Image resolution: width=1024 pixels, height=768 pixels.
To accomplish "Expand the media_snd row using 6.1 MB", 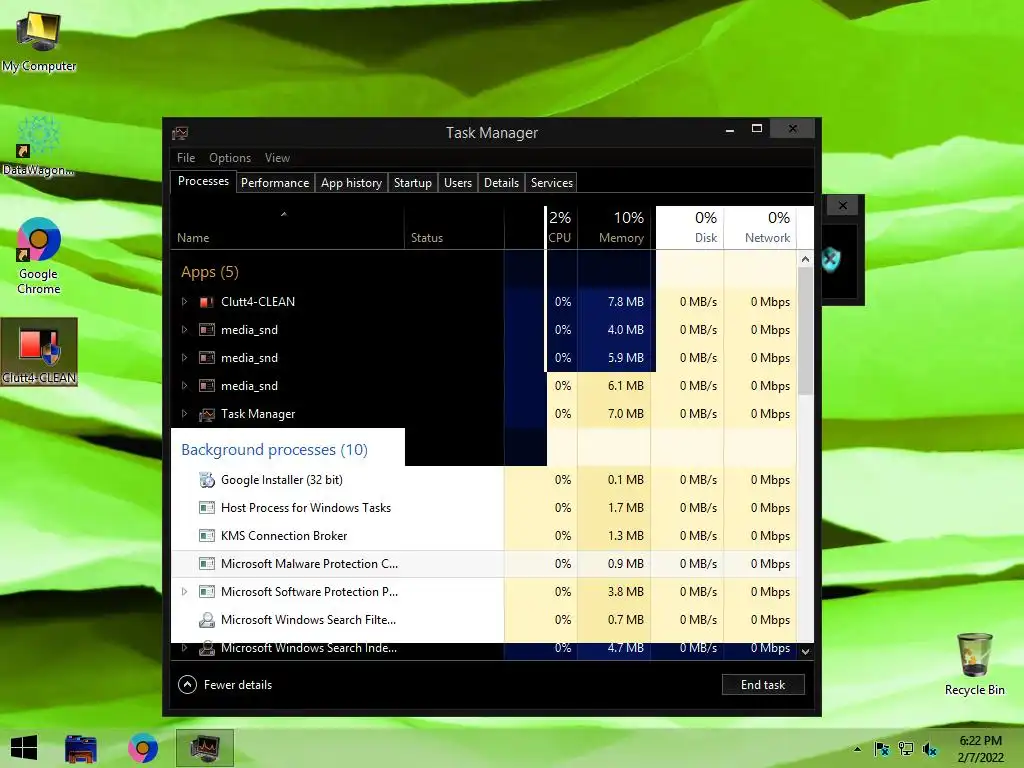I will tap(184, 386).
